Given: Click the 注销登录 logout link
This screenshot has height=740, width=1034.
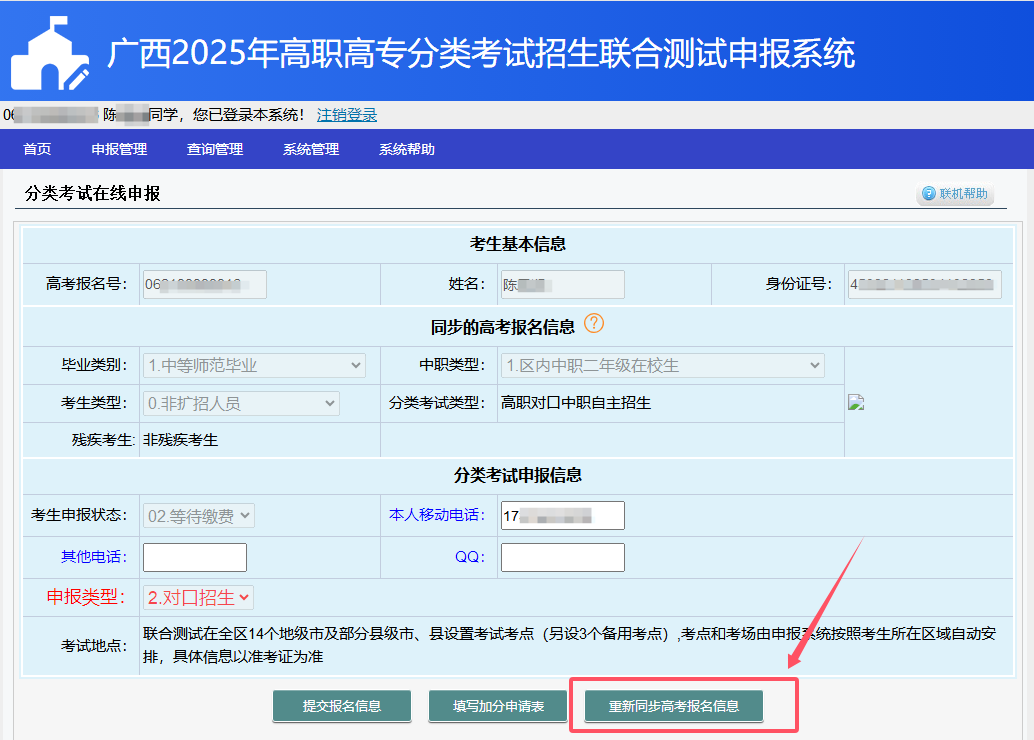Looking at the screenshot, I should (x=347, y=115).
